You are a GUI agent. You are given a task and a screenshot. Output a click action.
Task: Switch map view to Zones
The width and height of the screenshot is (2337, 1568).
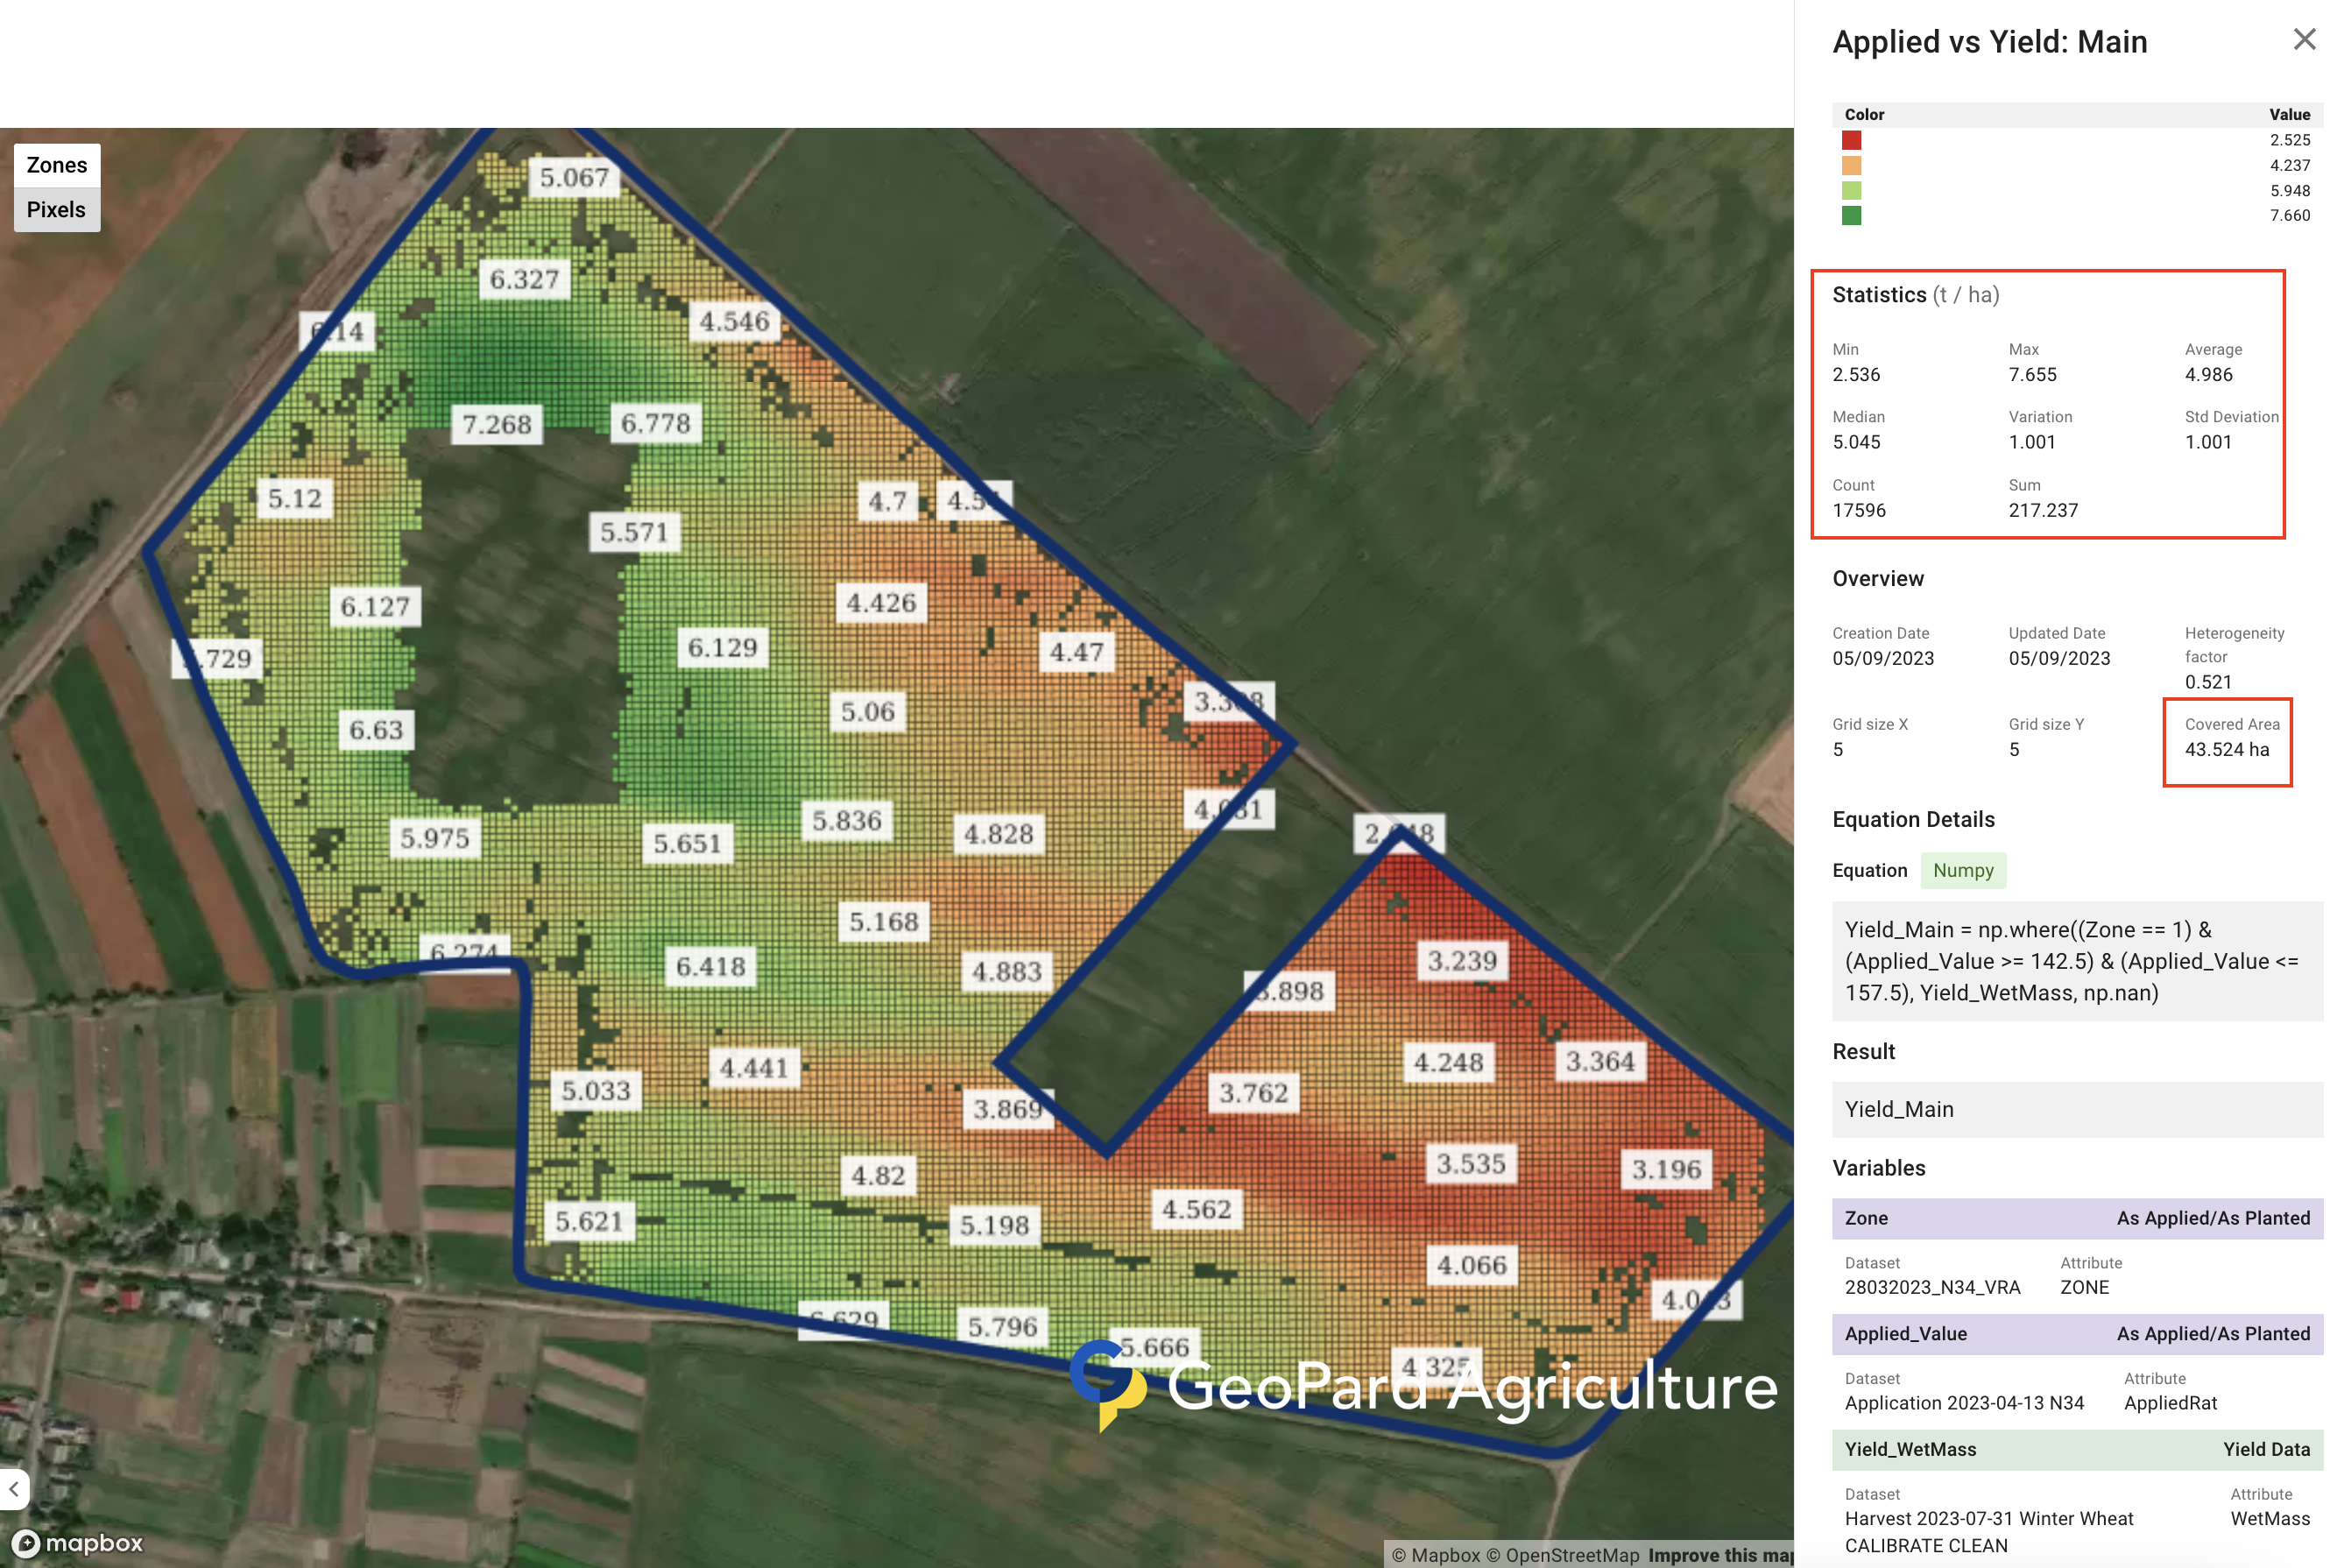[x=56, y=165]
